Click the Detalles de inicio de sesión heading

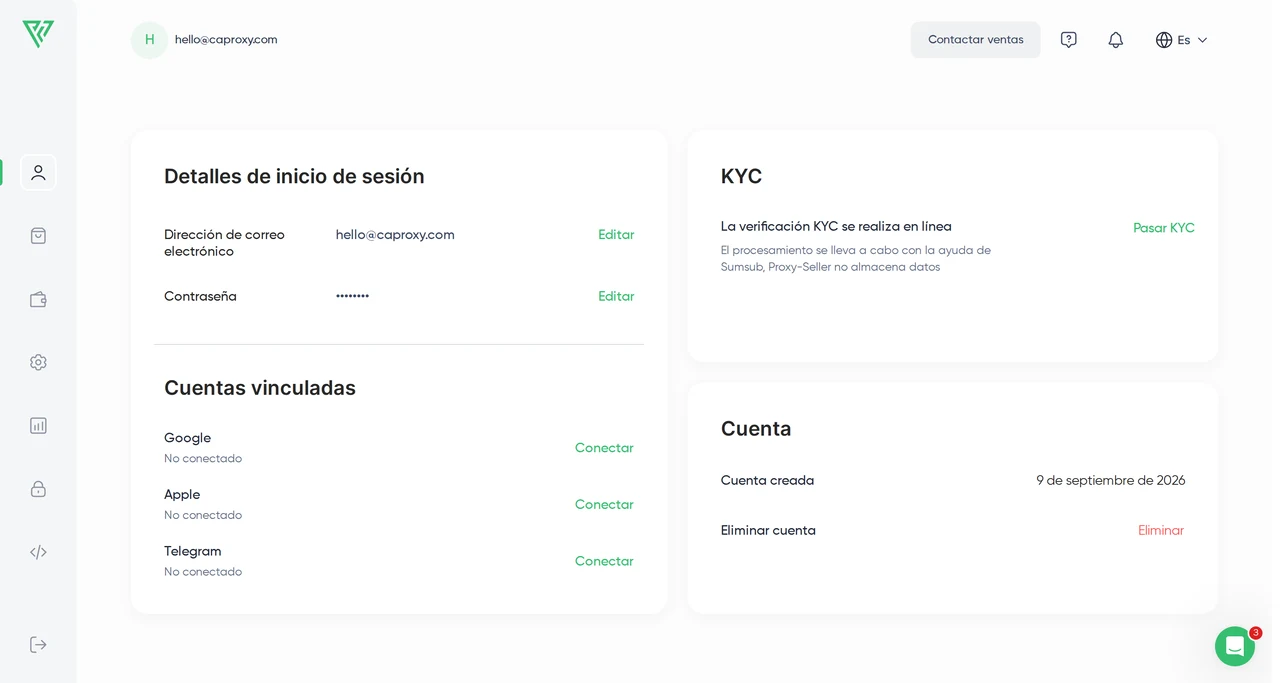(294, 177)
